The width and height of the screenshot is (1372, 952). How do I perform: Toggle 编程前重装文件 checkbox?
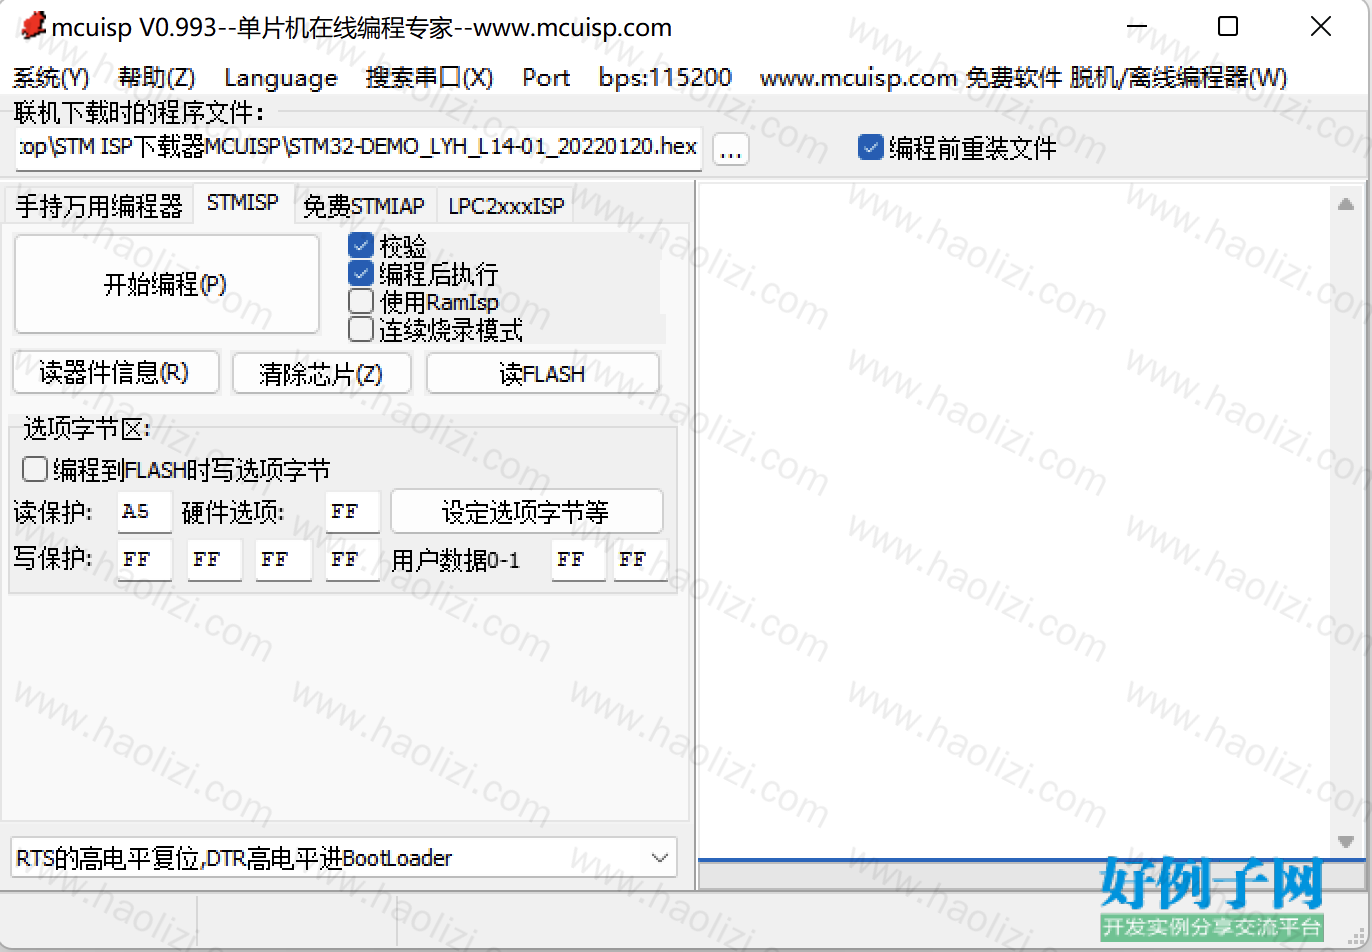(x=957, y=148)
